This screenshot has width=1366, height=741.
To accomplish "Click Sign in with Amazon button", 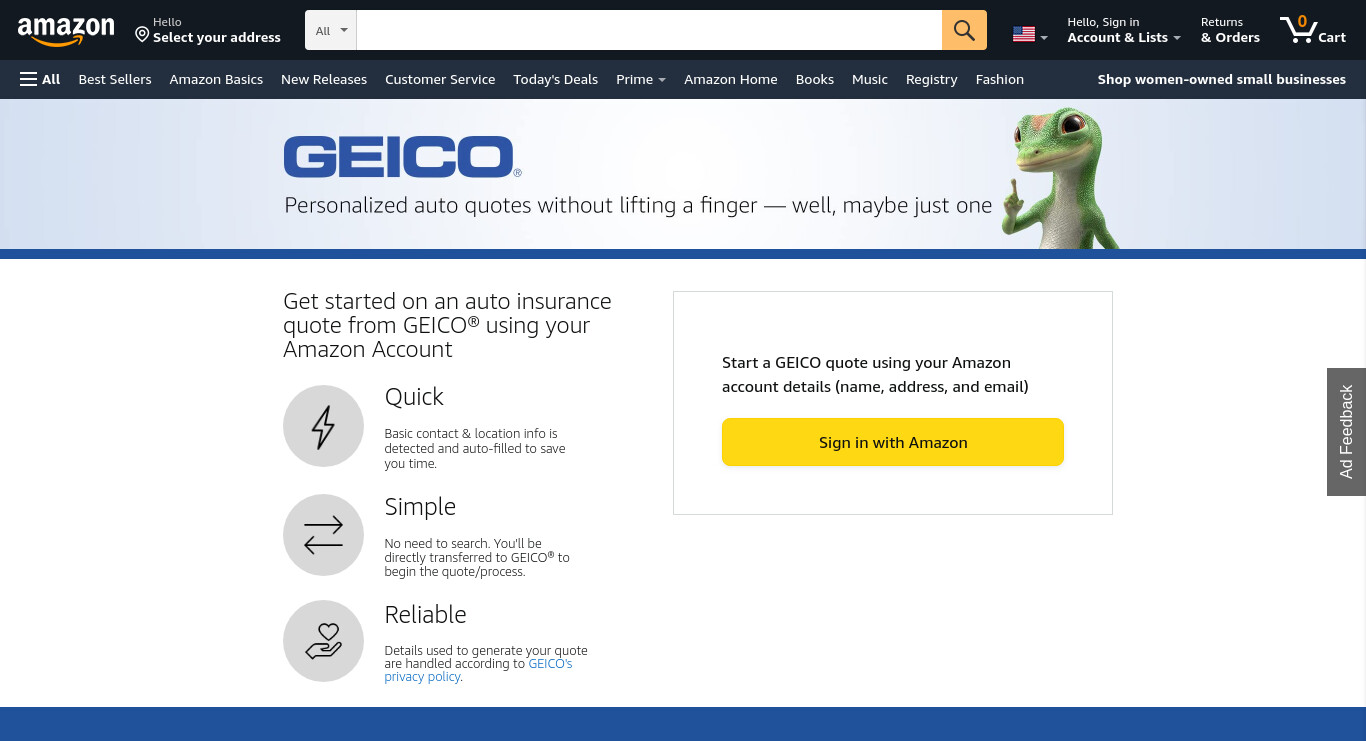I will (893, 442).
